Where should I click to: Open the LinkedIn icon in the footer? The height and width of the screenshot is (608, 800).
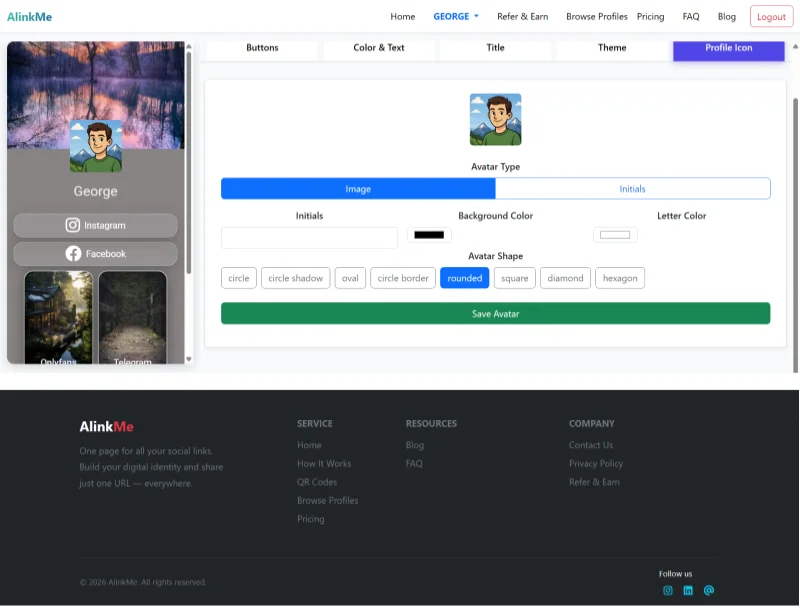tap(688, 591)
